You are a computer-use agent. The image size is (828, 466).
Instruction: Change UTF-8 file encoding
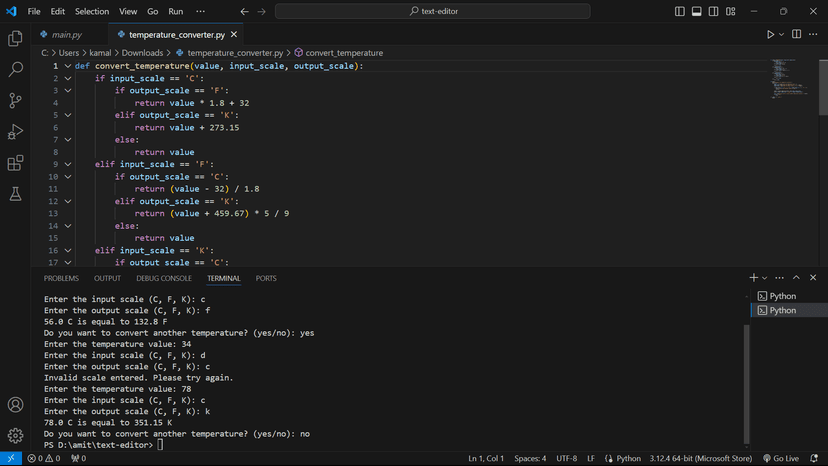coord(567,459)
